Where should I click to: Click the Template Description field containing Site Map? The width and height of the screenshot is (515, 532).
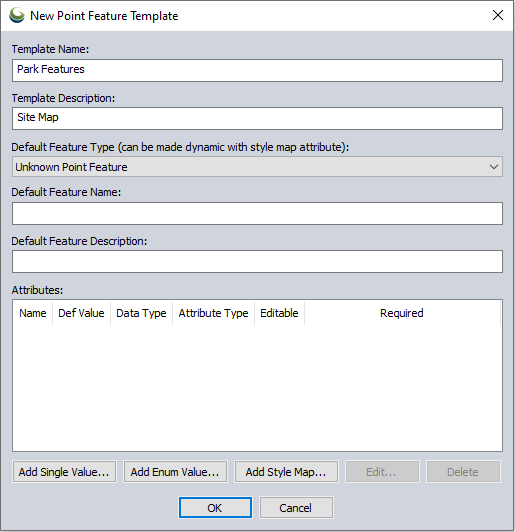(257, 118)
